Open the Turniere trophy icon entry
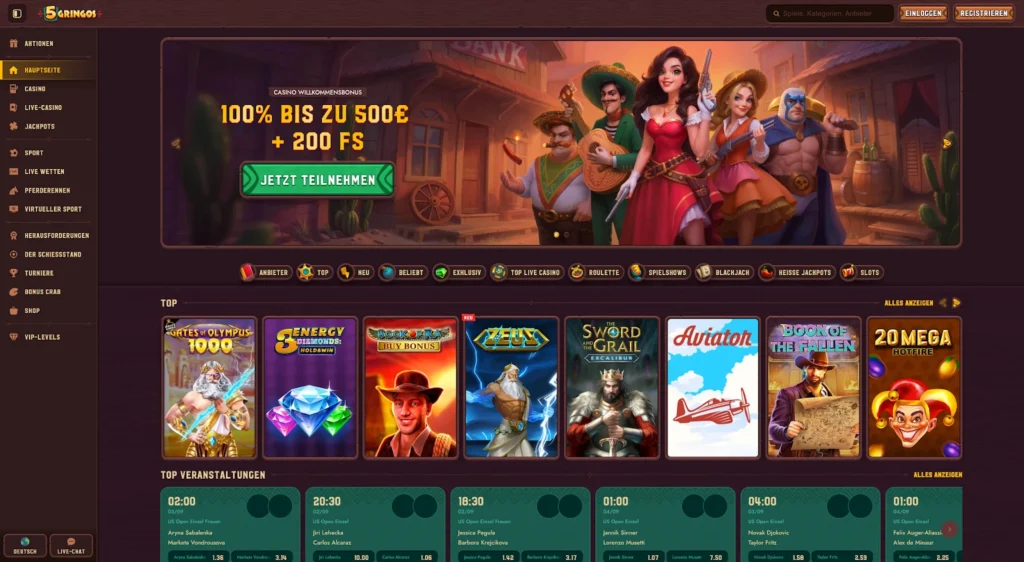Image resolution: width=1024 pixels, height=562 pixels. coord(14,273)
